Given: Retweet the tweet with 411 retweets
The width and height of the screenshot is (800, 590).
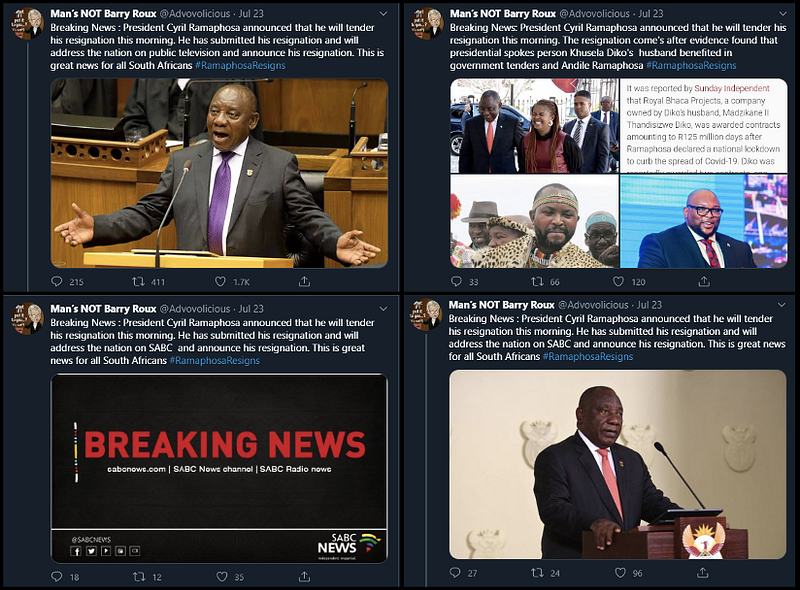Looking at the screenshot, I should (138, 281).
